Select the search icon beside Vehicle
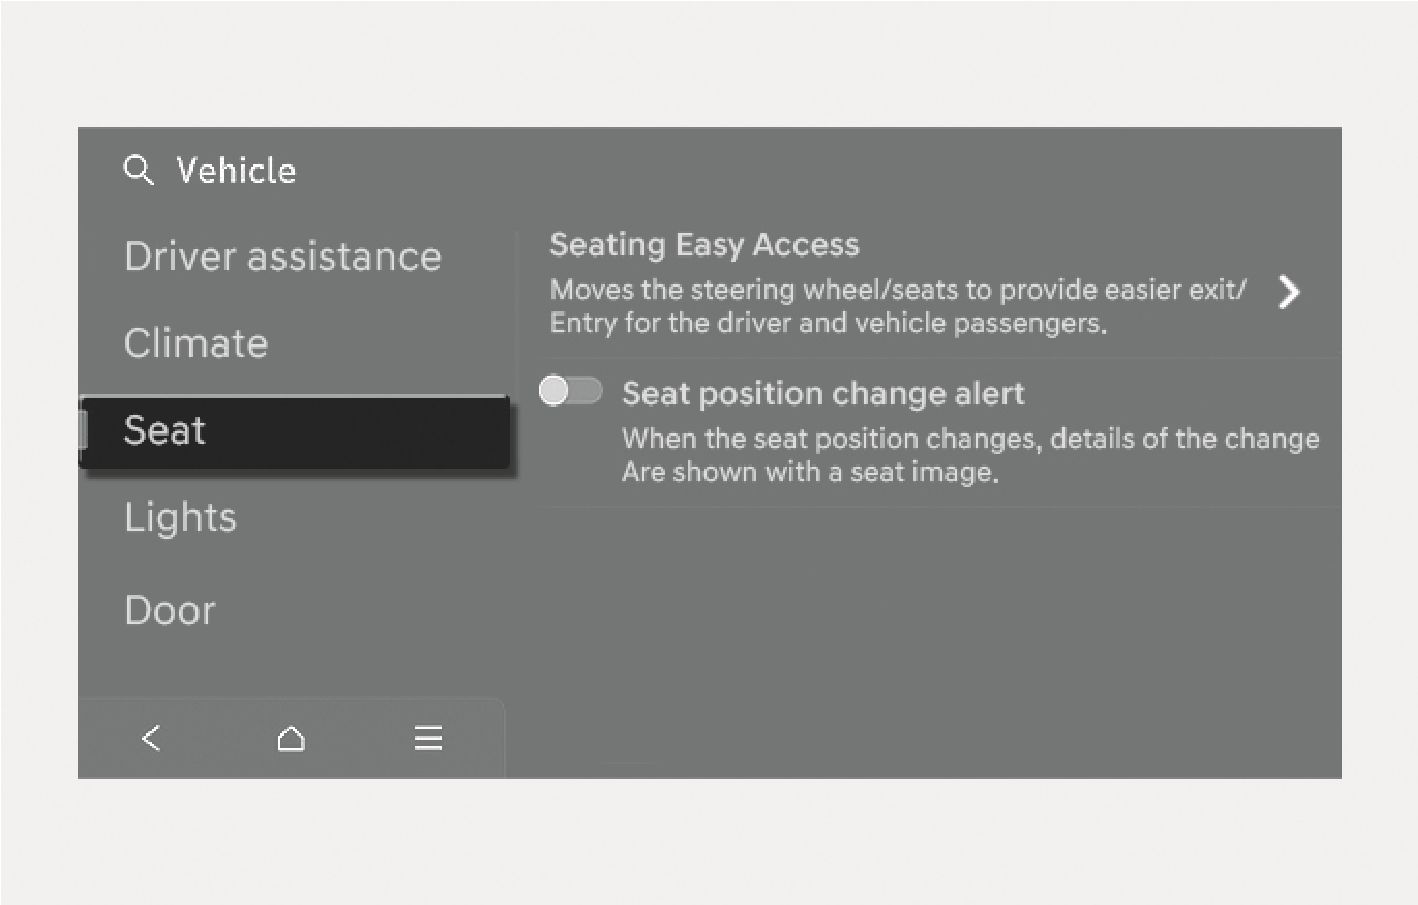Screen dimensions: 1418x905 [x=138, y=170]
